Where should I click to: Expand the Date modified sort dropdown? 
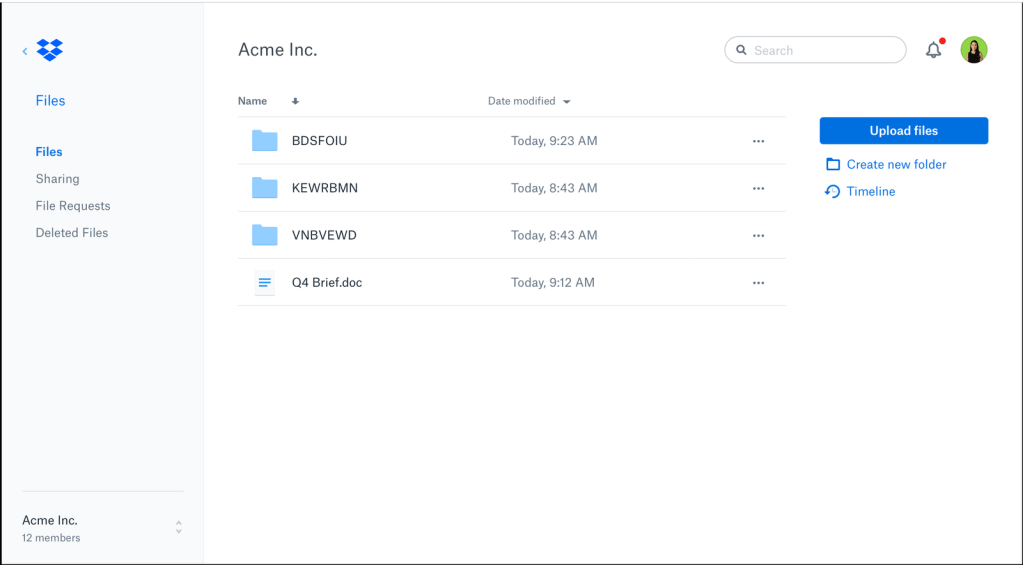click(567, 102)
